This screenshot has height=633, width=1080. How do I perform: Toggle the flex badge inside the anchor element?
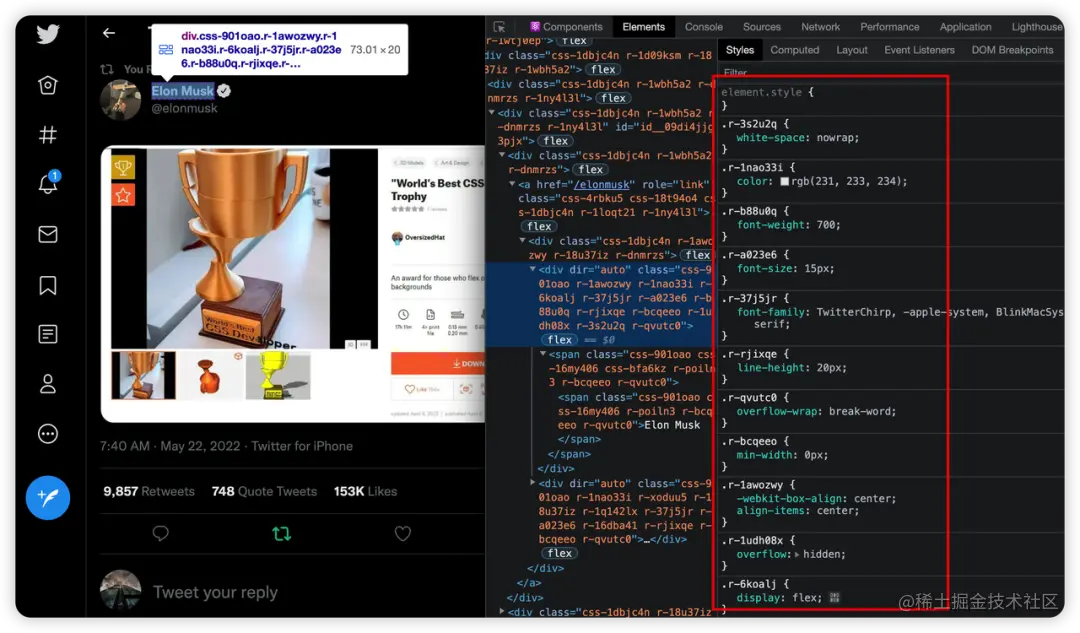[x=538, y=226]
